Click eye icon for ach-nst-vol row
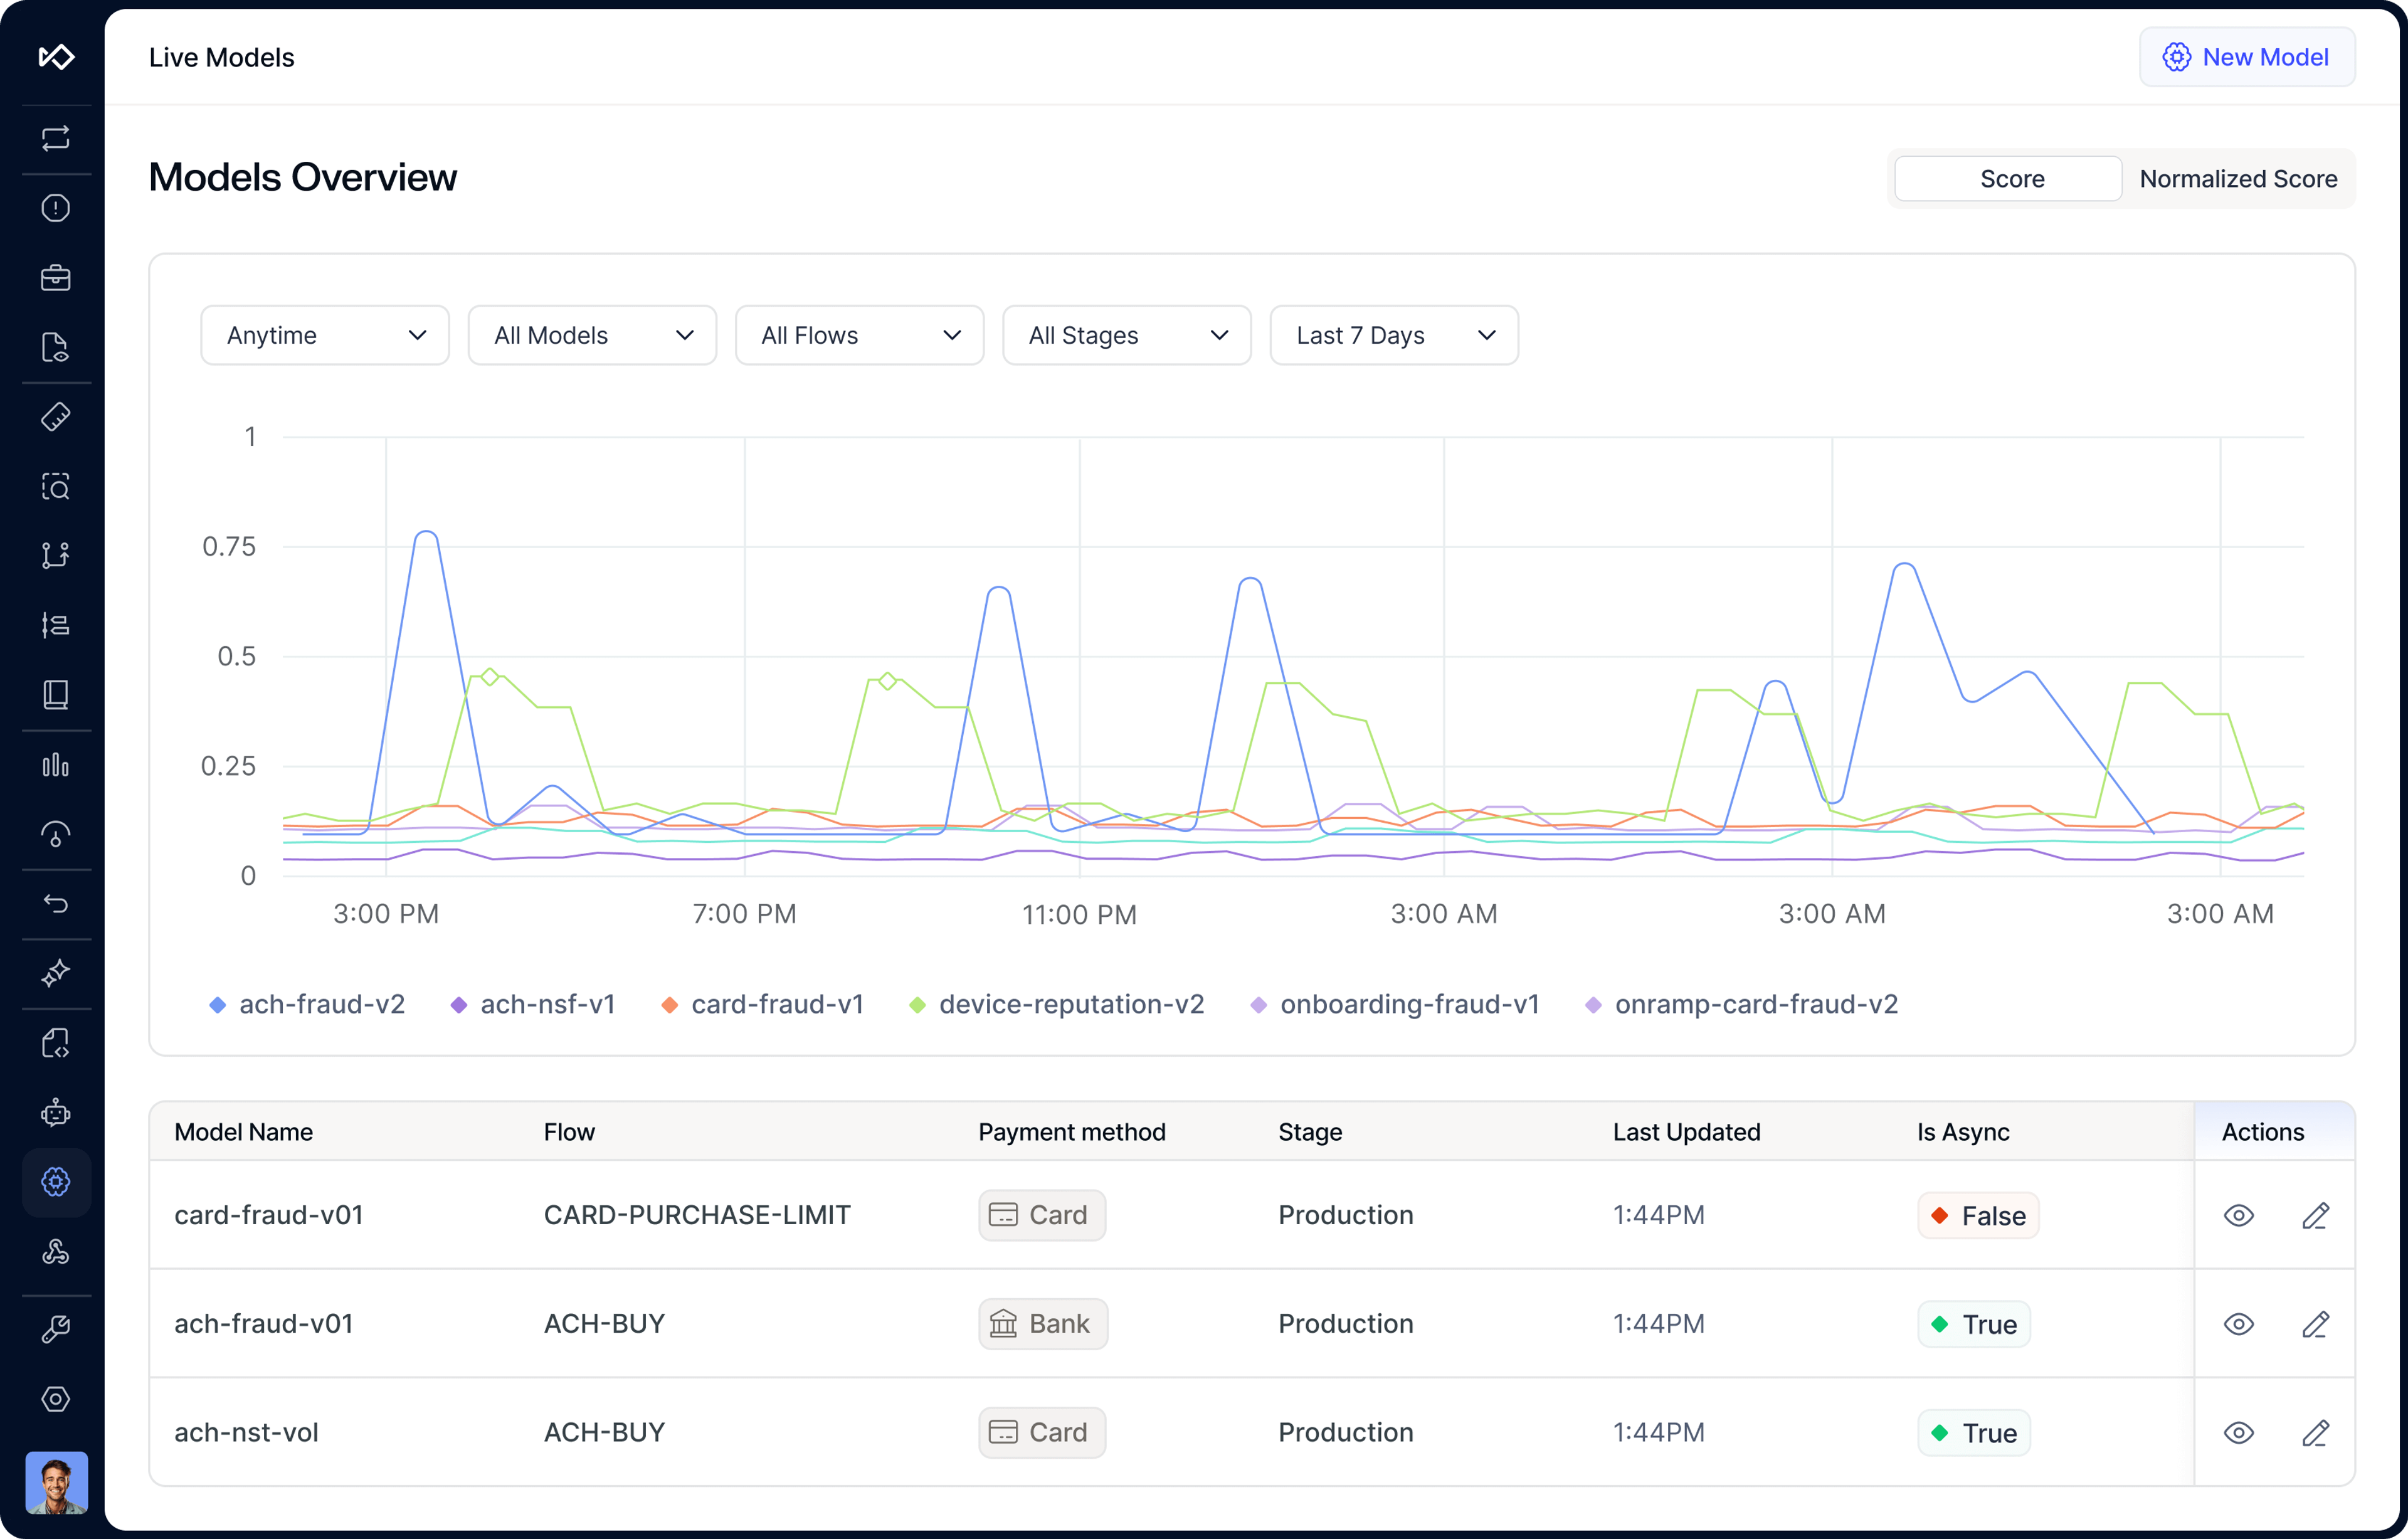 point(2238,1432)
